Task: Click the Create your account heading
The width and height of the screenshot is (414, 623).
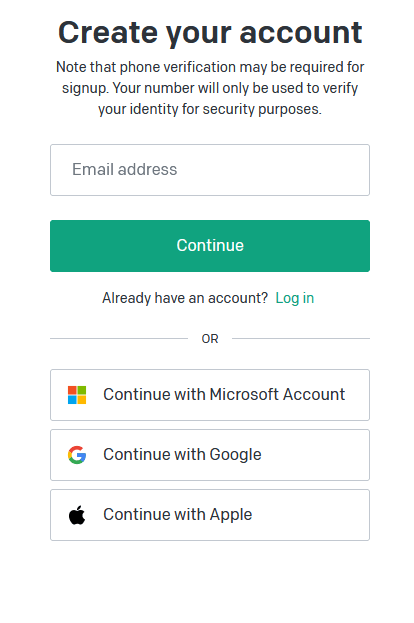Action: (x=210, y=33)
